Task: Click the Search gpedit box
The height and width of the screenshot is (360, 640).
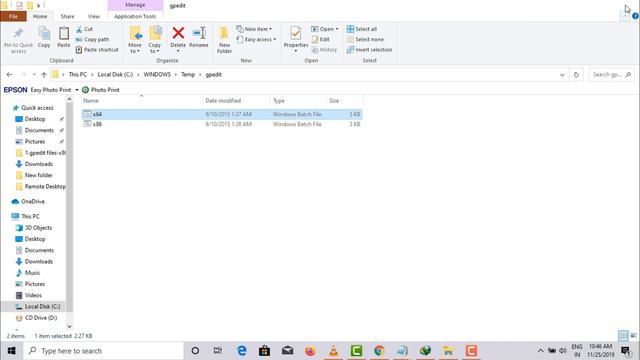Action: tap(611, 75)
